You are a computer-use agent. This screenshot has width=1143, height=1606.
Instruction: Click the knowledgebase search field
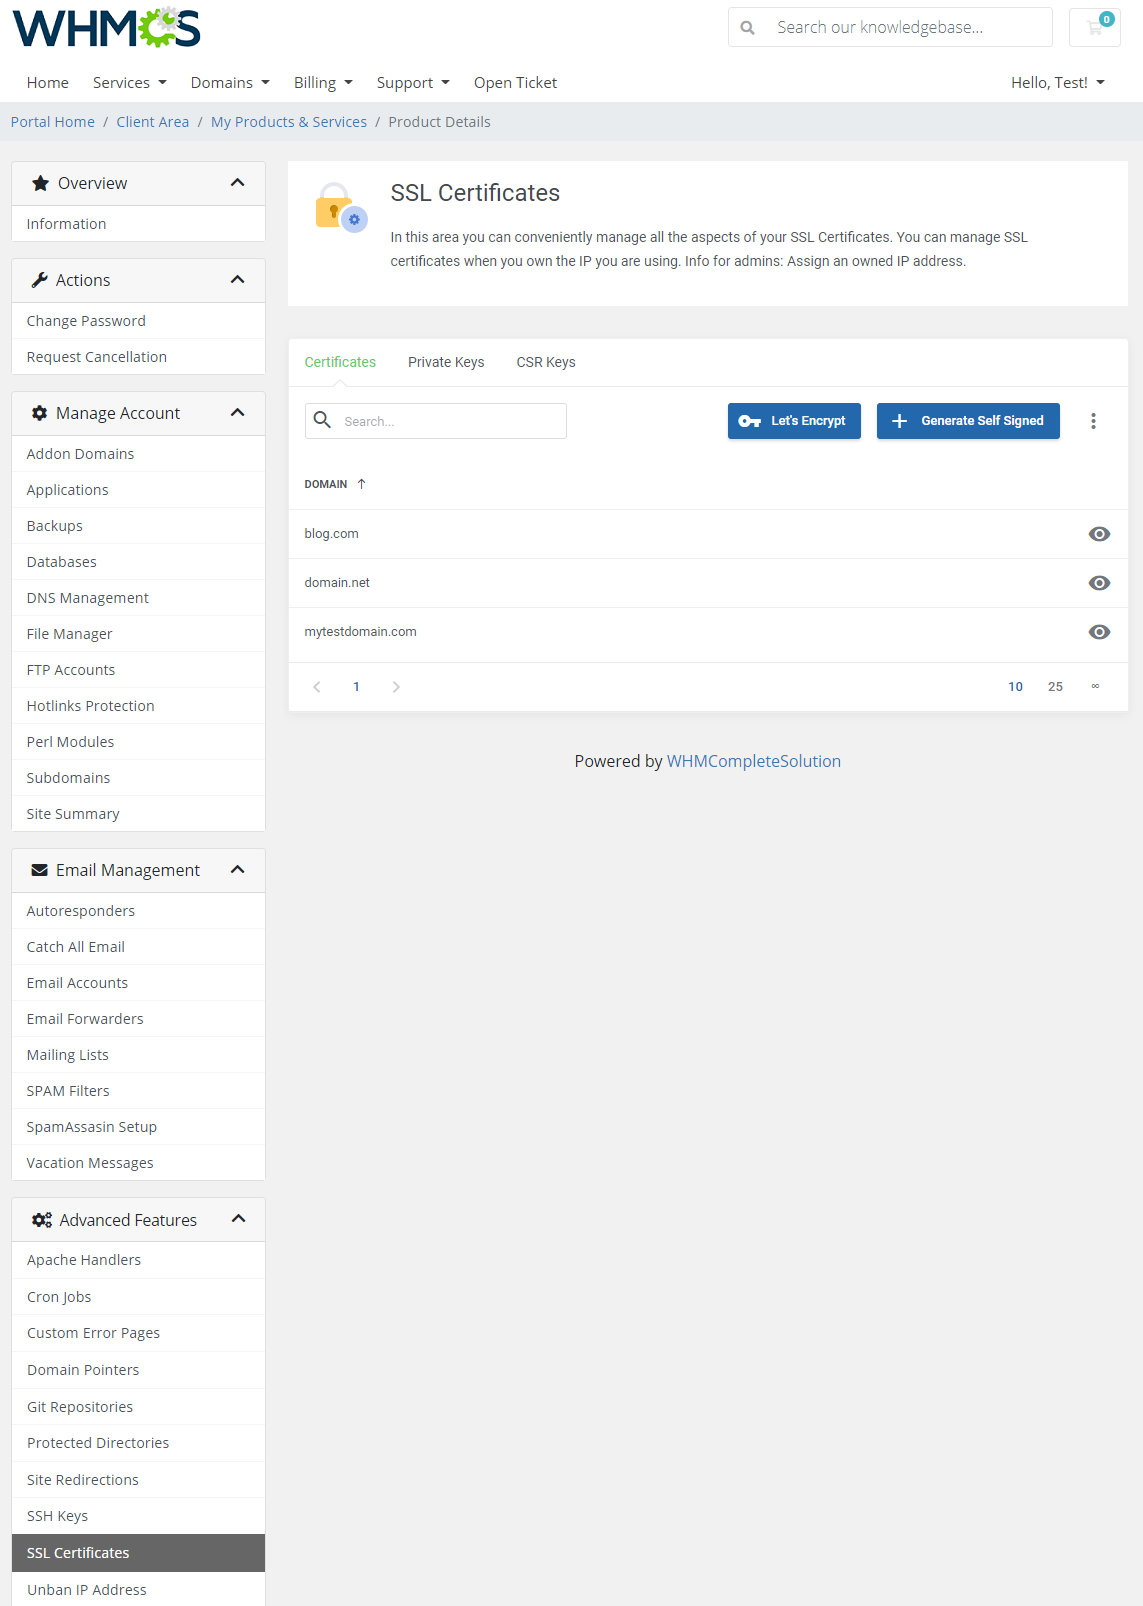(x=890, y=27)
